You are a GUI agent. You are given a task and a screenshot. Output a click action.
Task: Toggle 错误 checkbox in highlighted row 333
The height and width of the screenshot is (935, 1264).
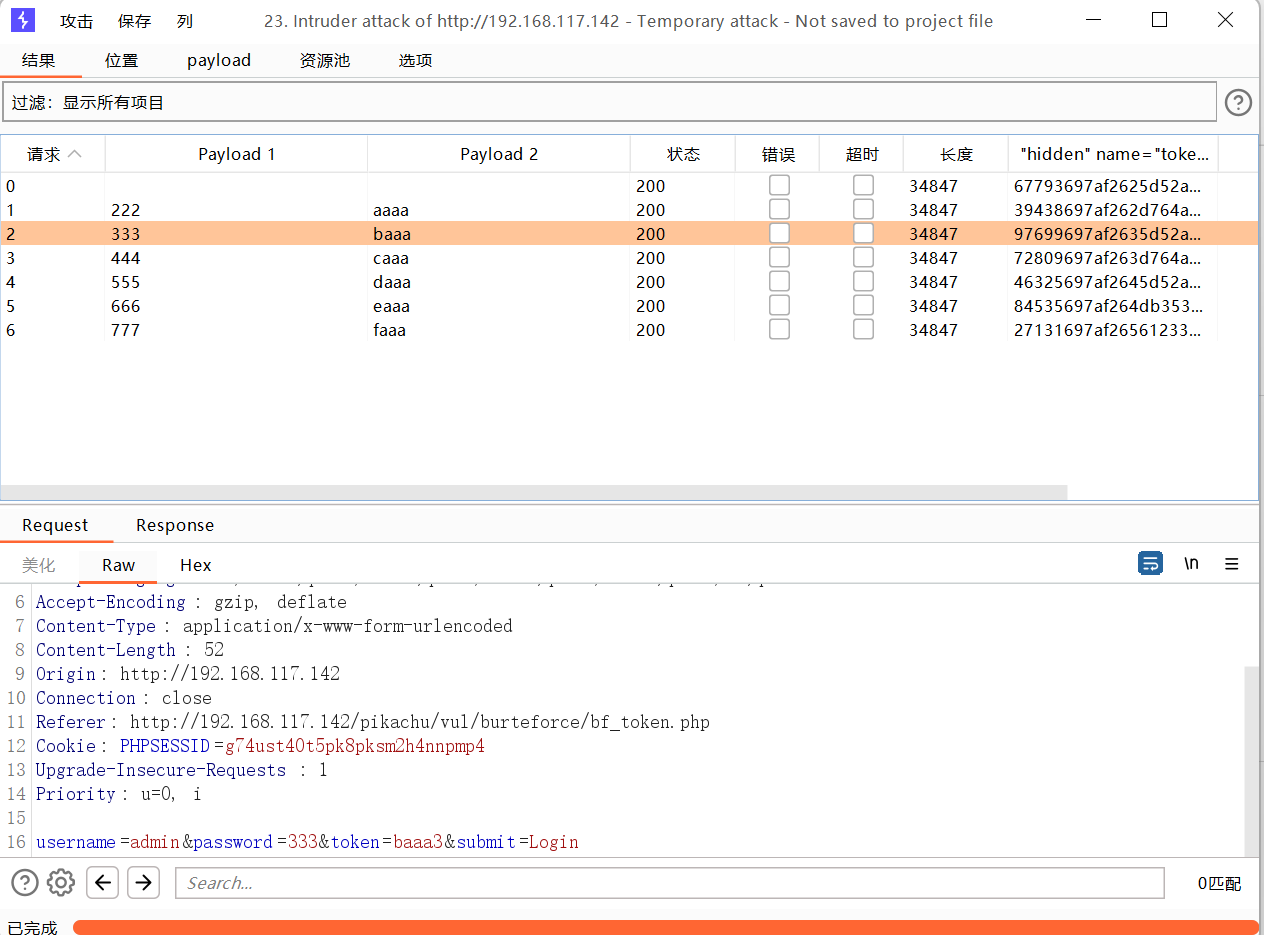tap(779, 233)
